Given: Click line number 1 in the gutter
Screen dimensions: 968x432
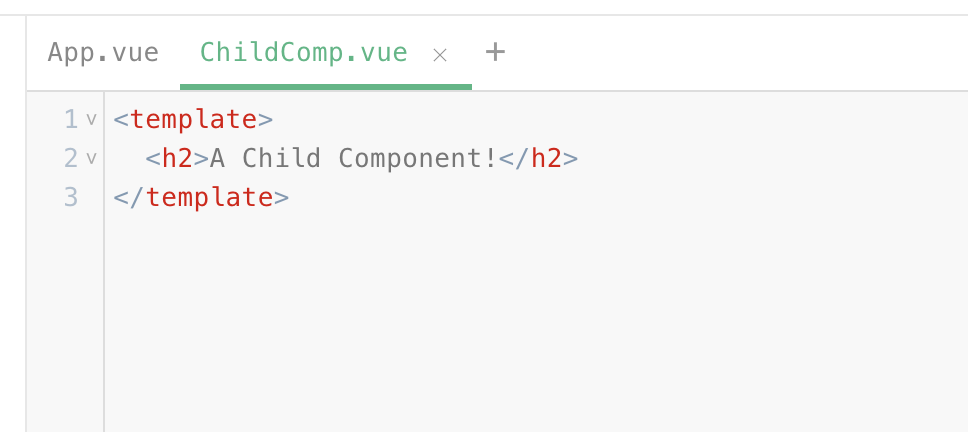Looking at the screenshot, I should pyautogui.click(x=71, y=119).
